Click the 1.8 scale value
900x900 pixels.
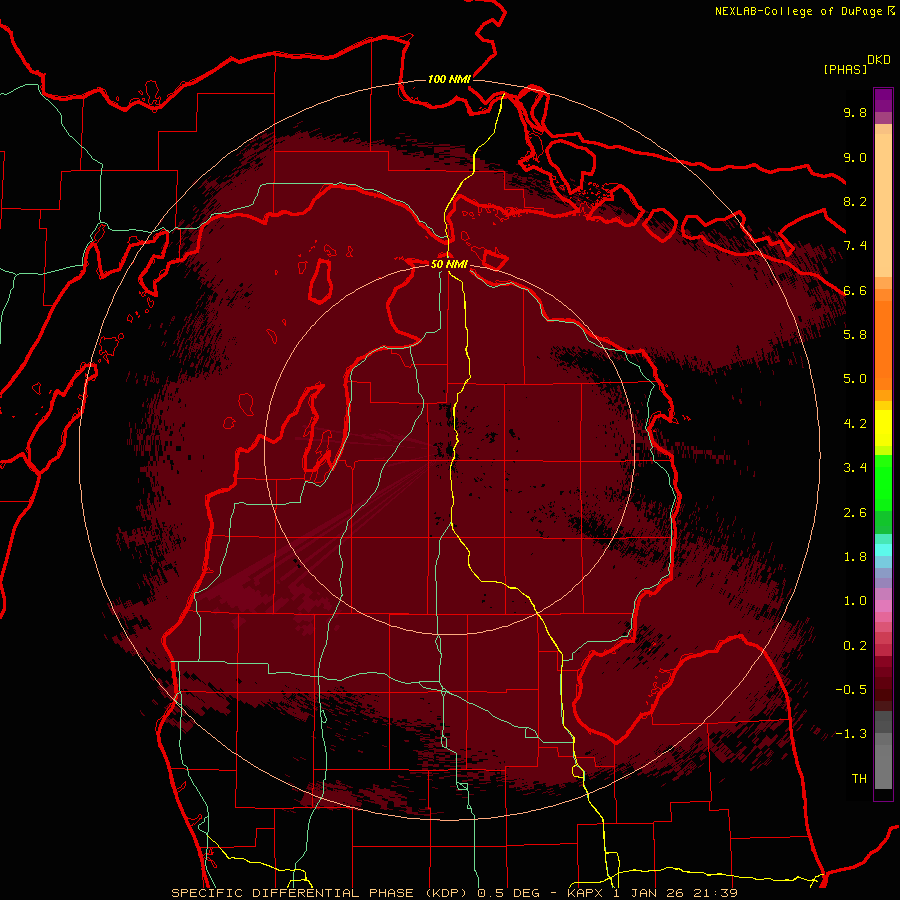click(x=855, y=557)
